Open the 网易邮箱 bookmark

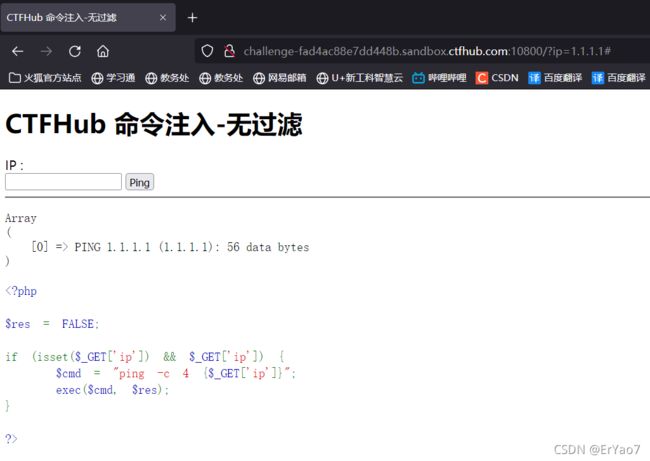point(280,78)
